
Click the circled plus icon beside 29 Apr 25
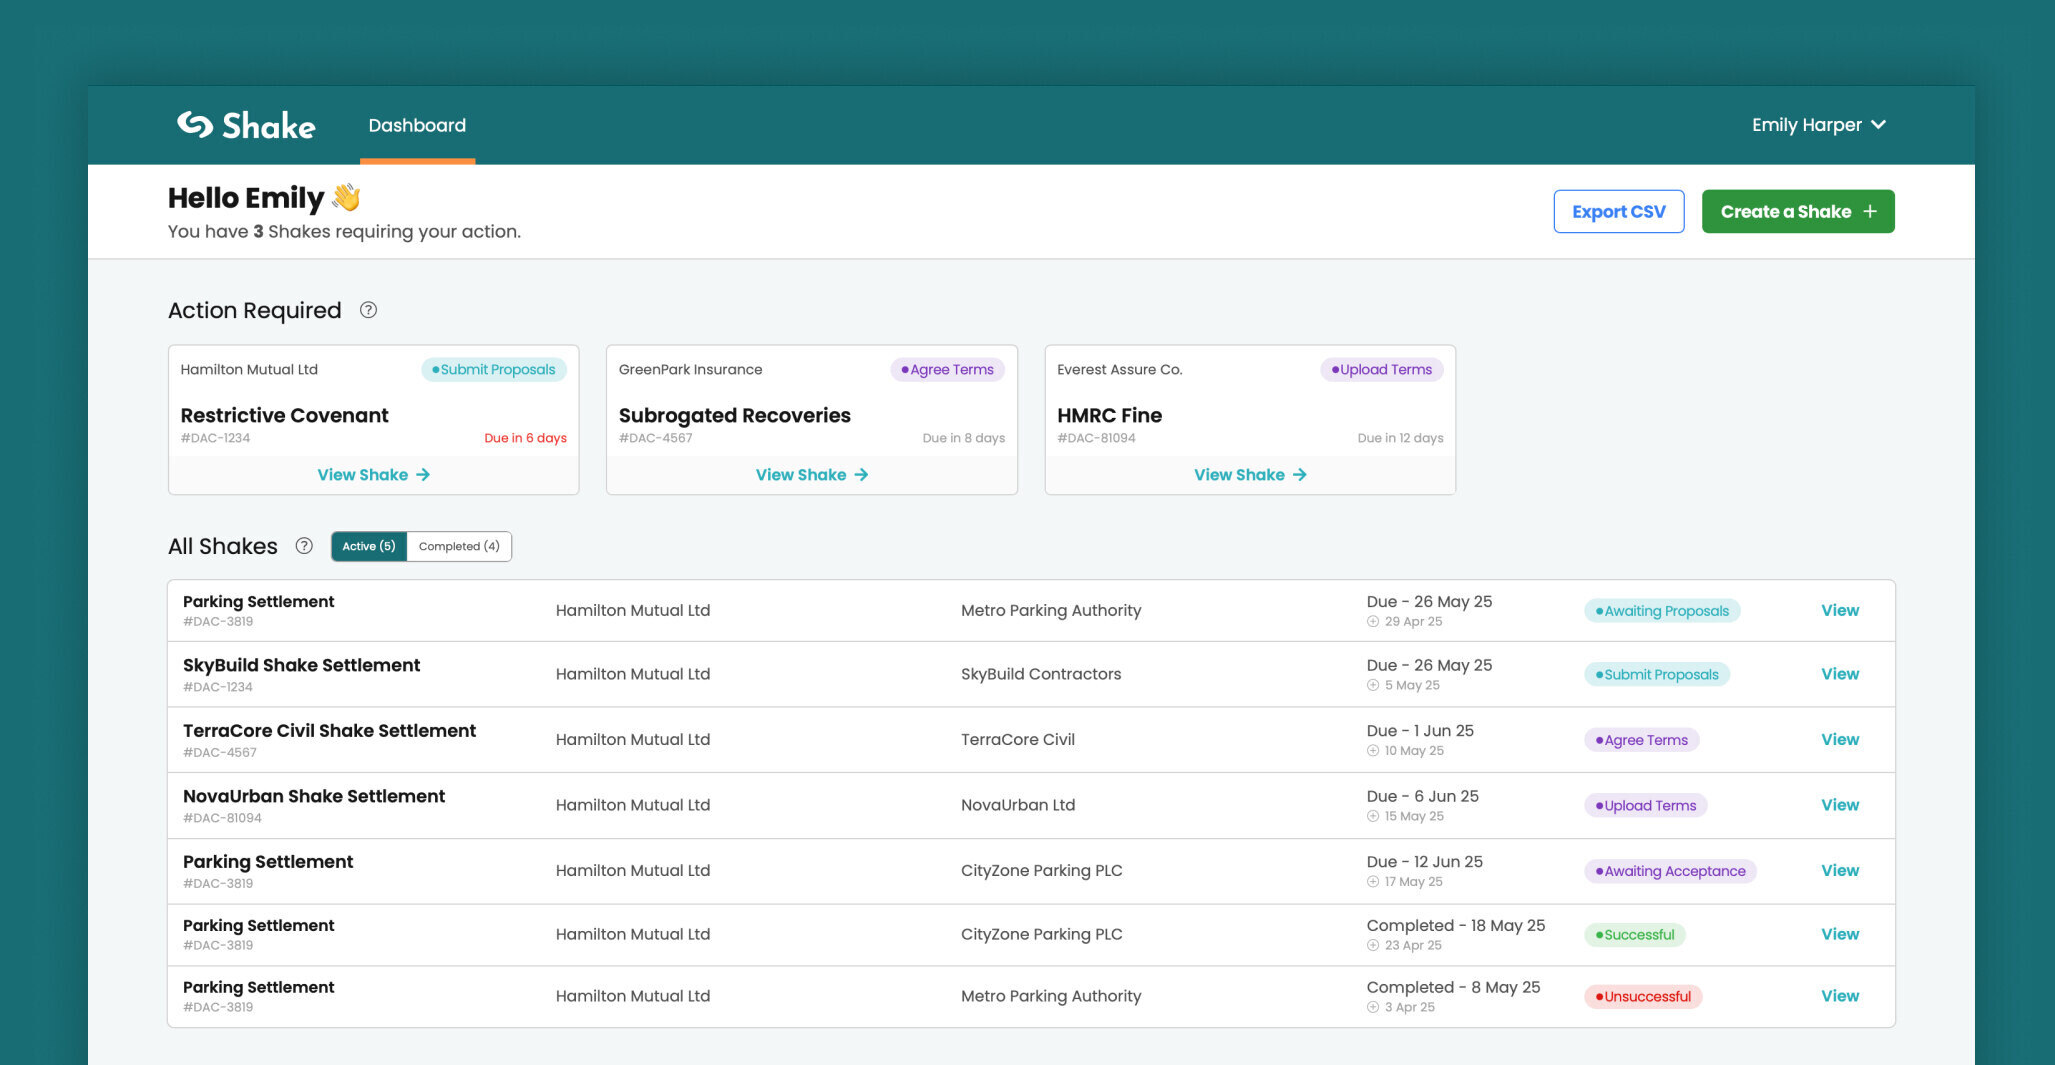(1372, 621)
